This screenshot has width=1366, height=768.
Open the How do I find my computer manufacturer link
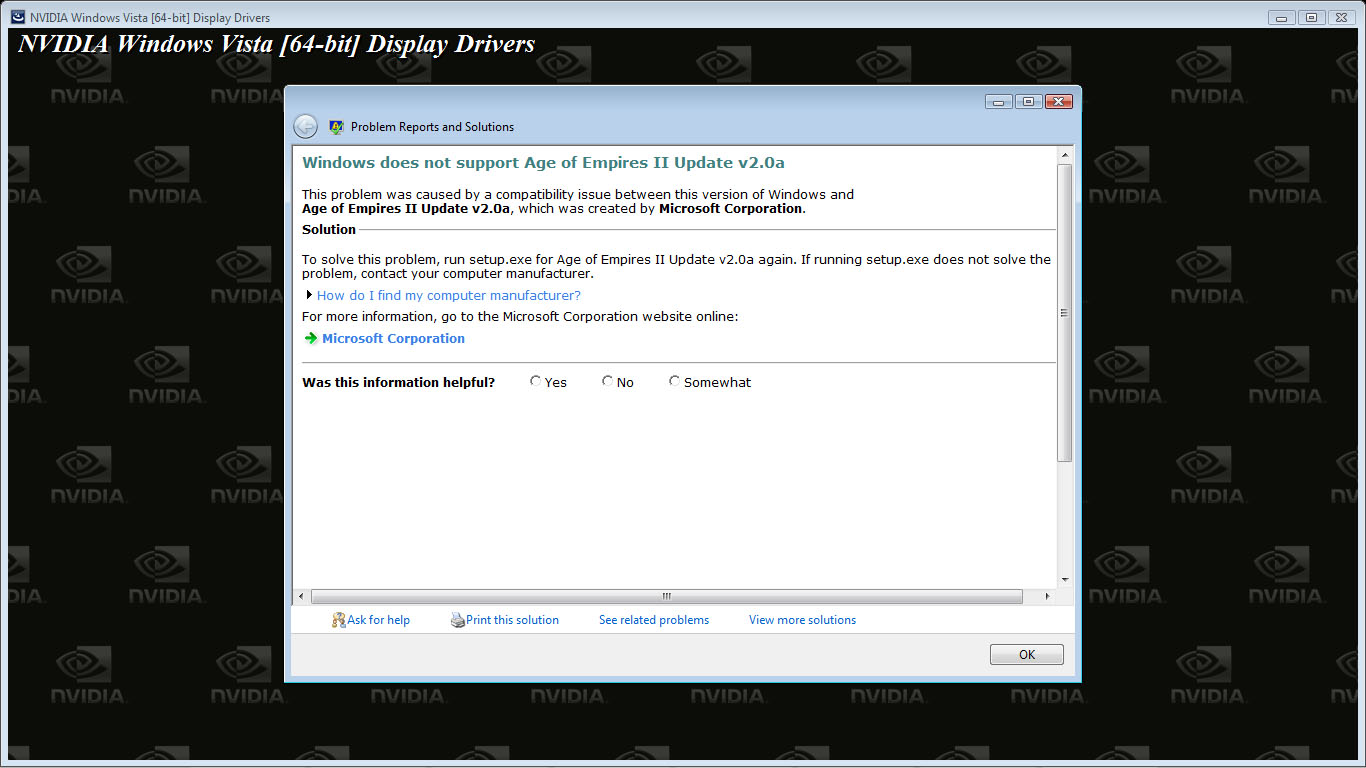pos(448,296)
